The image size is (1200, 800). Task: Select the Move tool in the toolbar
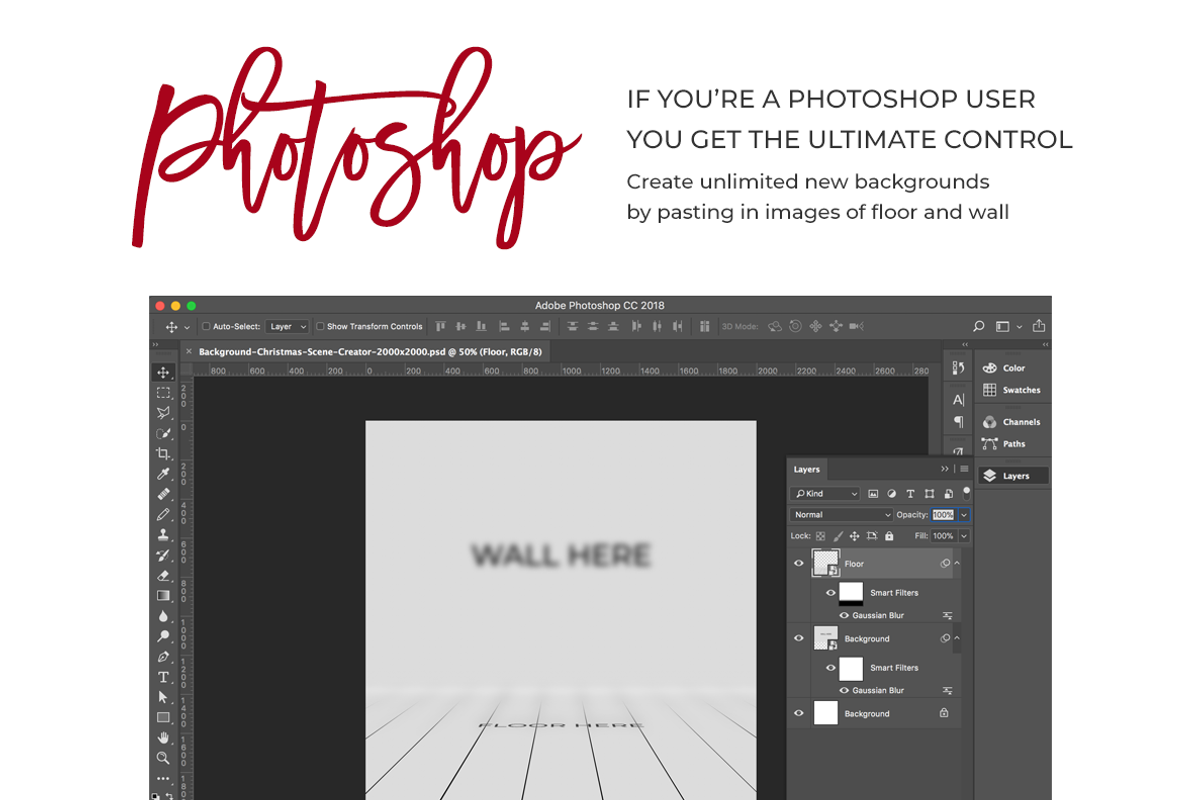click(x=163, y=372)
